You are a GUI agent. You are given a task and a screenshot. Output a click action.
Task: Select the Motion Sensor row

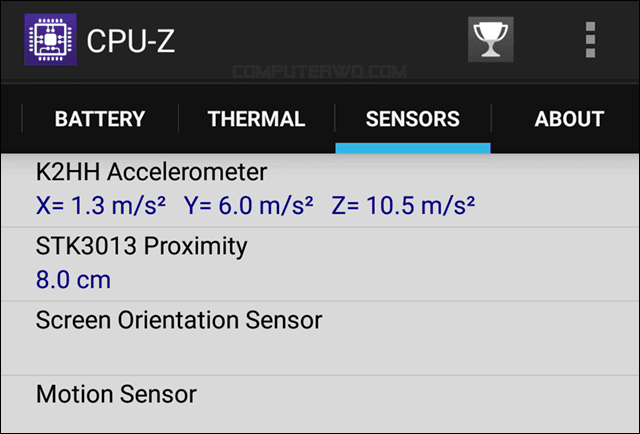(320, 405)
